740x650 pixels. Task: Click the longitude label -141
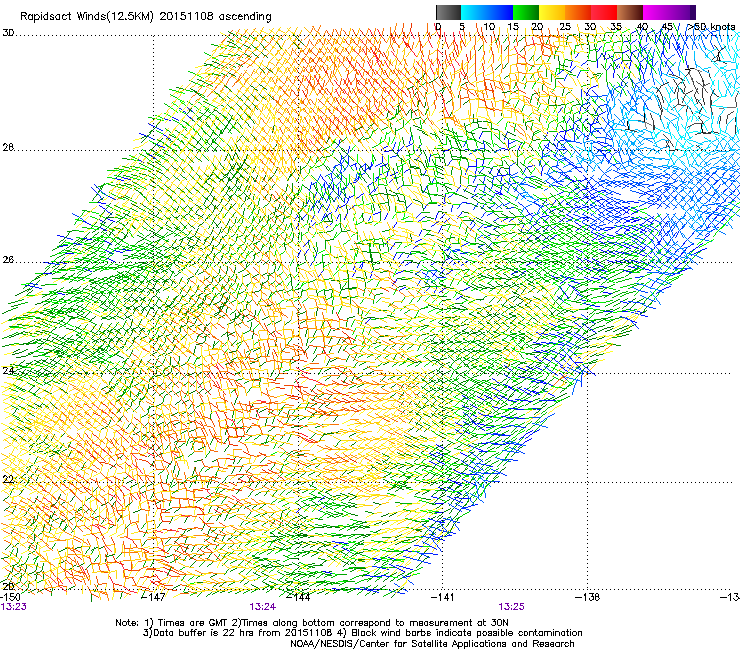442,597
